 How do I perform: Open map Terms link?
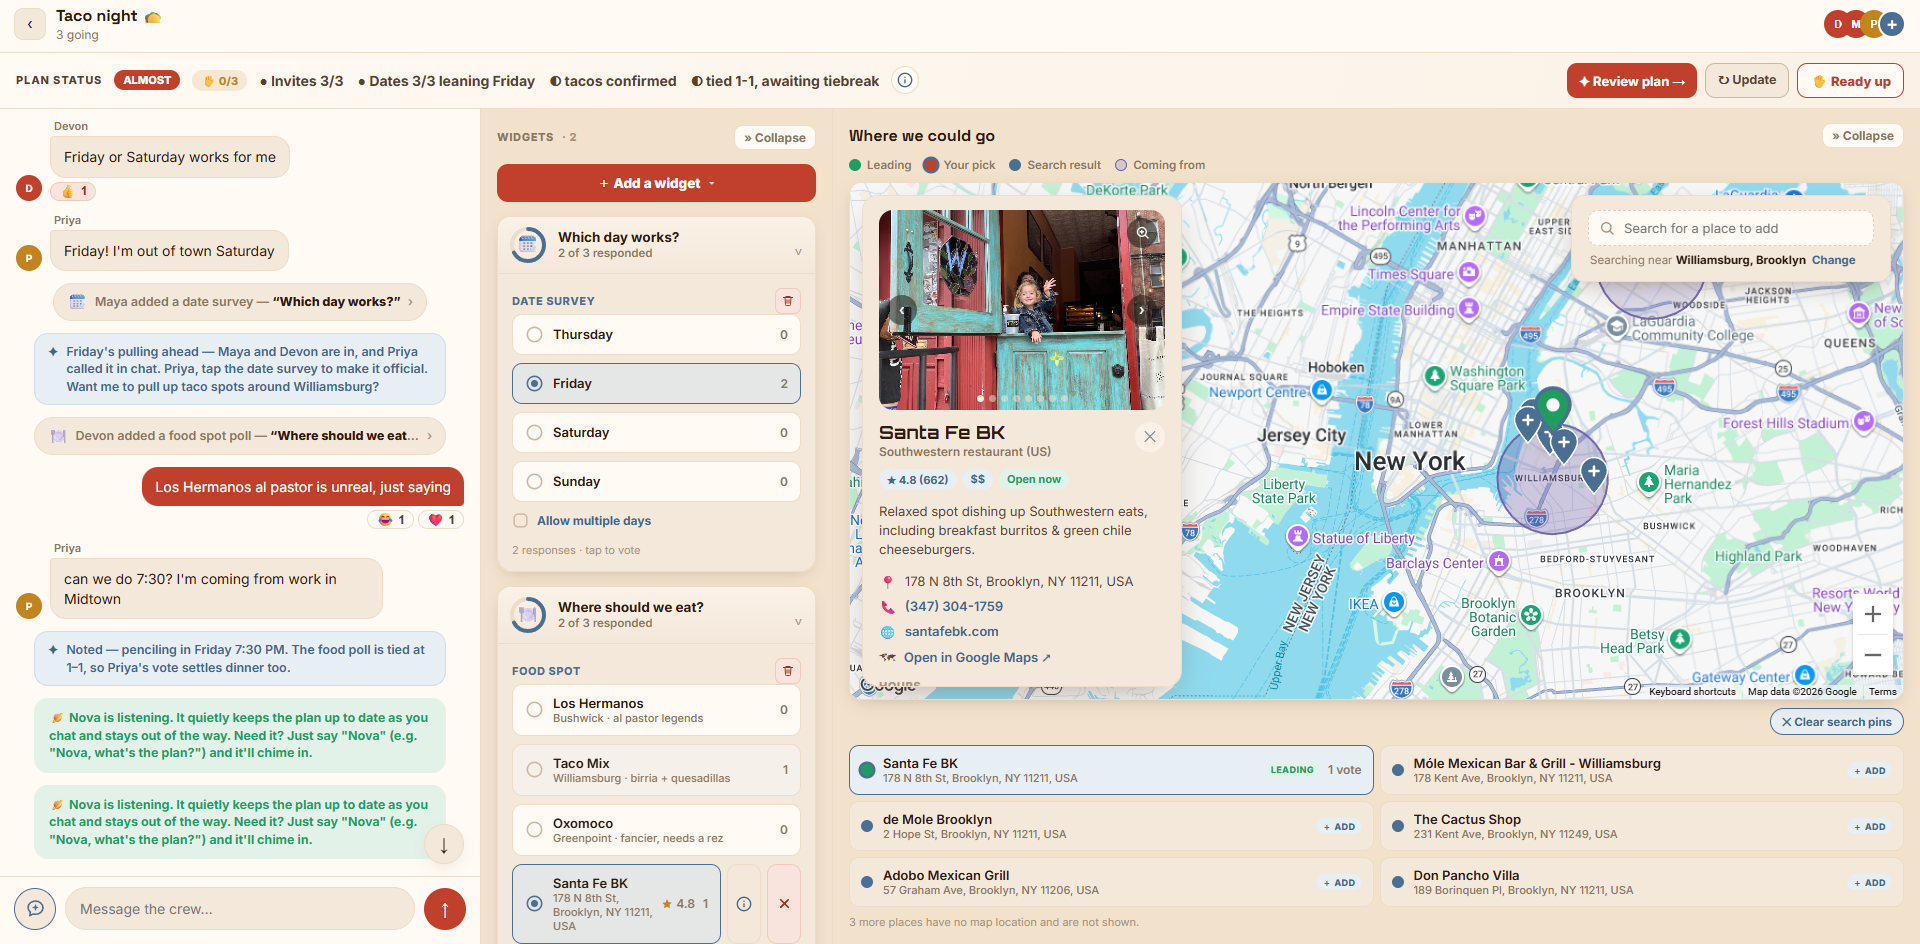point(1882,692)
